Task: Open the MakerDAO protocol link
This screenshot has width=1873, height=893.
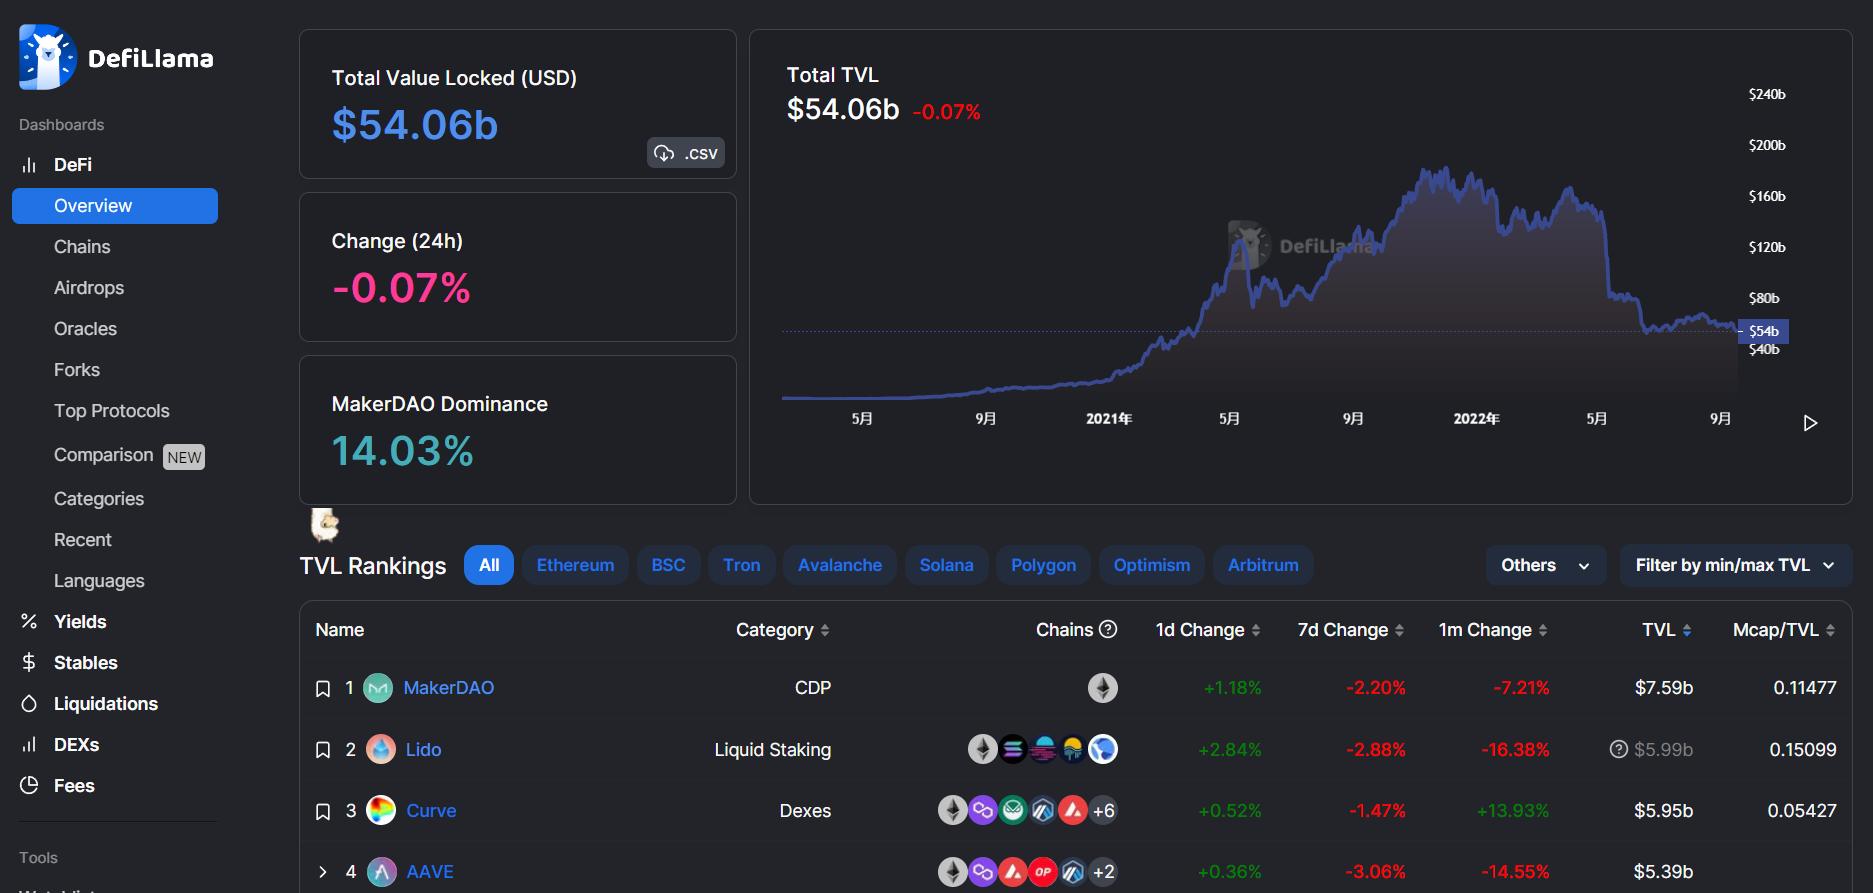Action: pos(449,688)
